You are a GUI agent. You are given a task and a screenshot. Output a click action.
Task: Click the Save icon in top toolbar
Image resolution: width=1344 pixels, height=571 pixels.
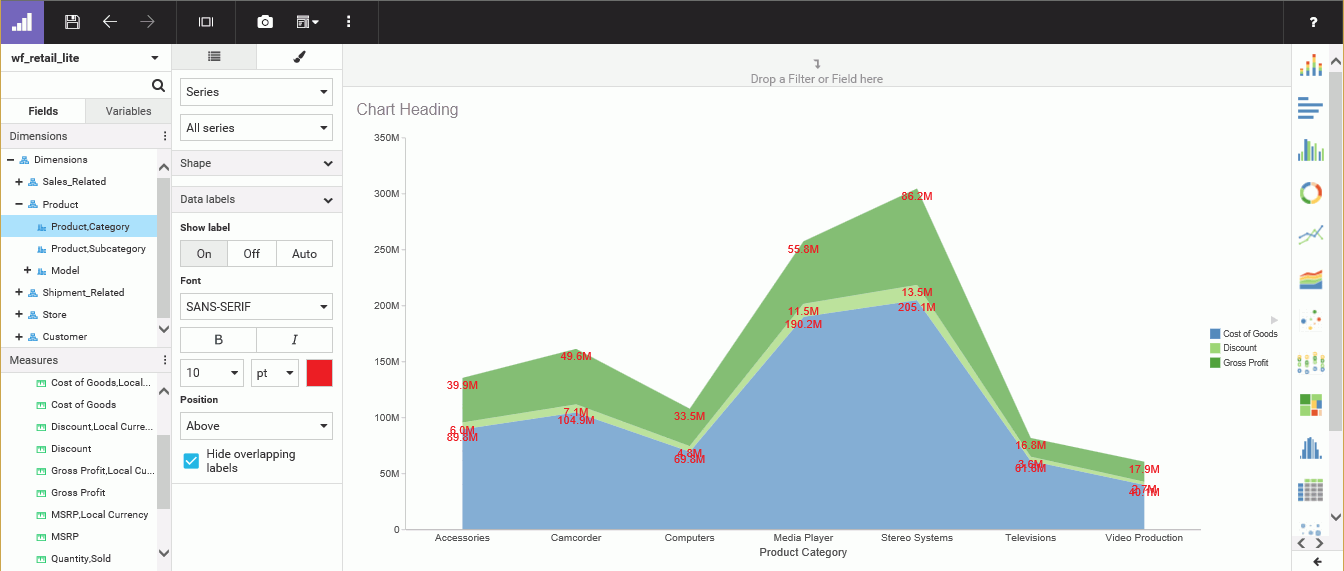(x=72, y=21)
